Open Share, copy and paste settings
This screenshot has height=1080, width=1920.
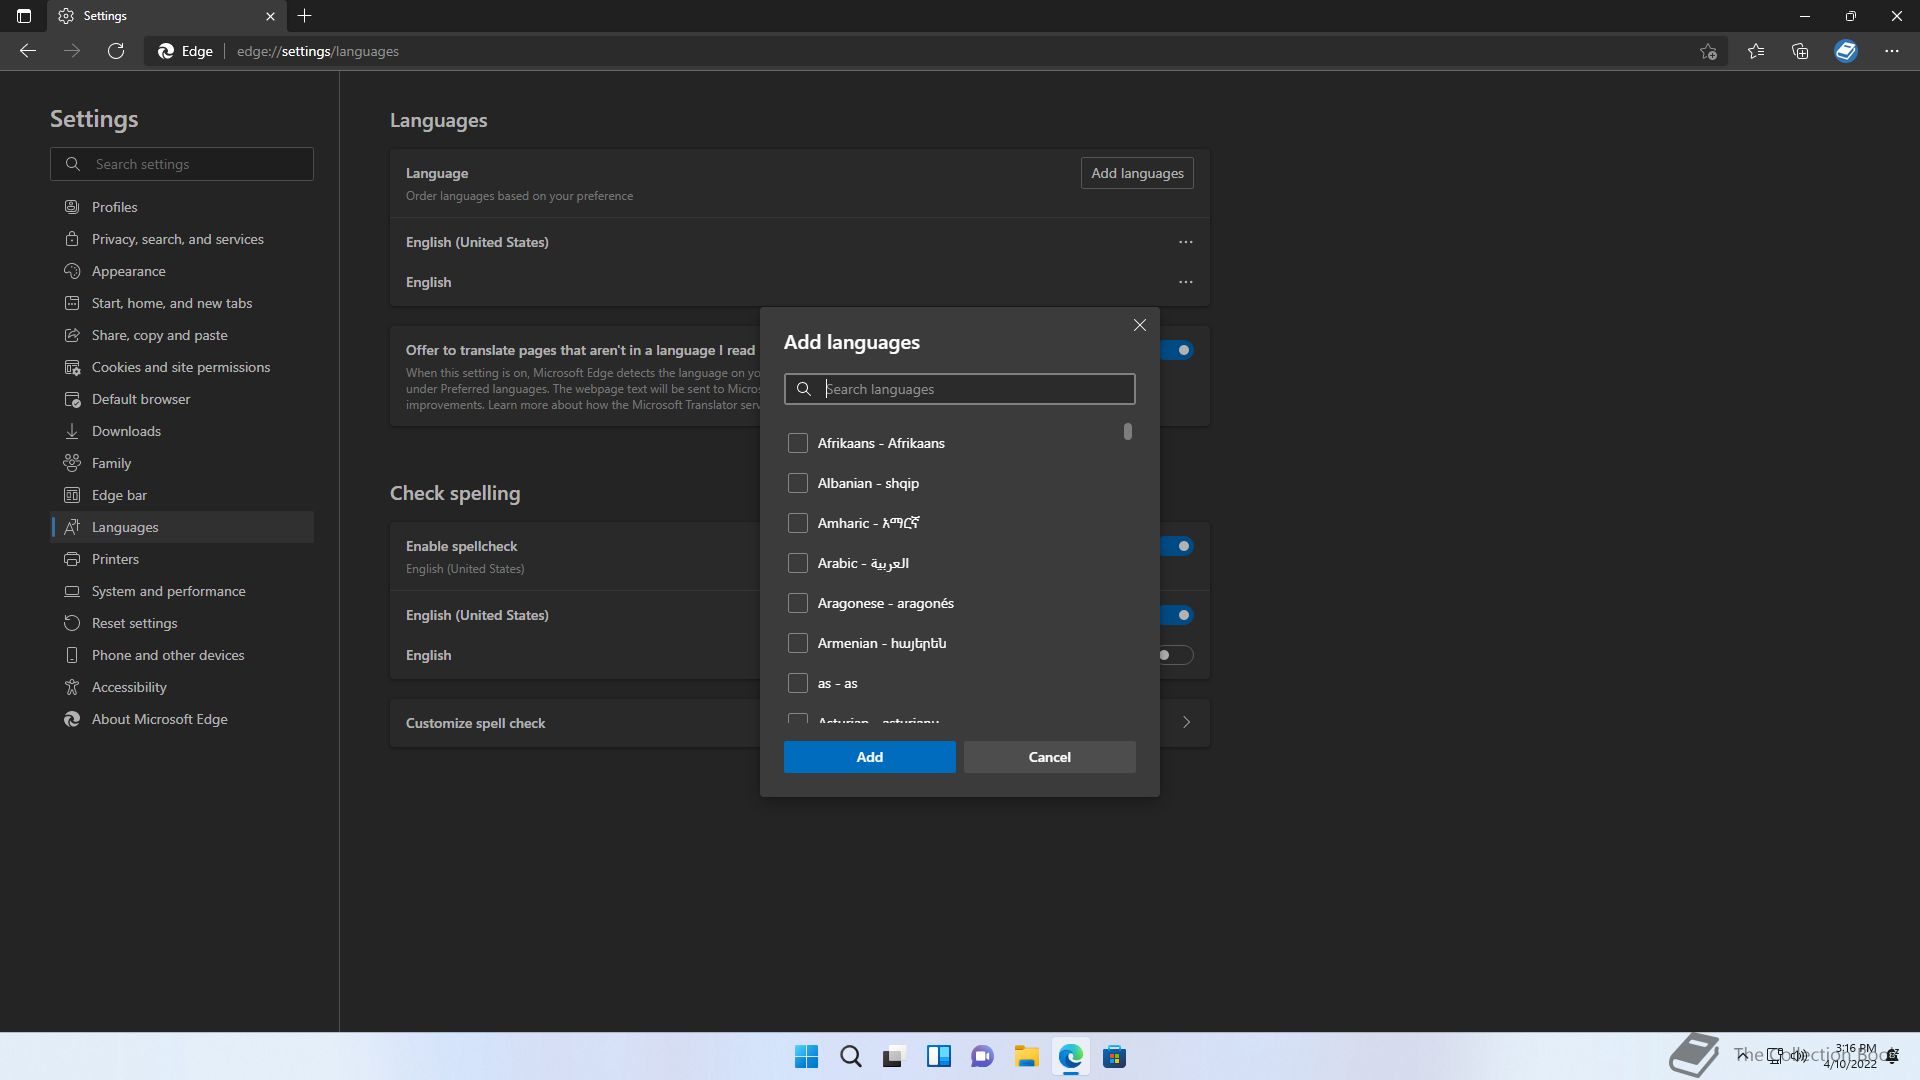click(x=182, y=335)
